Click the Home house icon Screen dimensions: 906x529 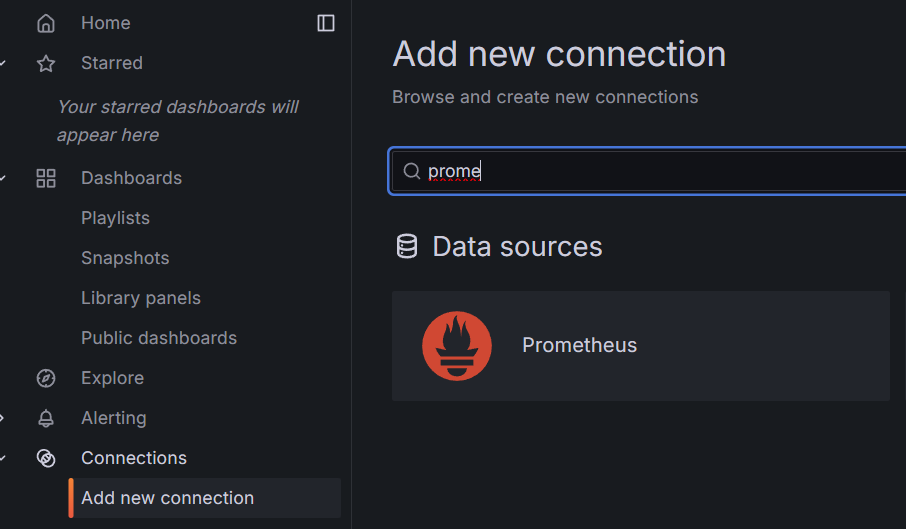click(46, 23)
